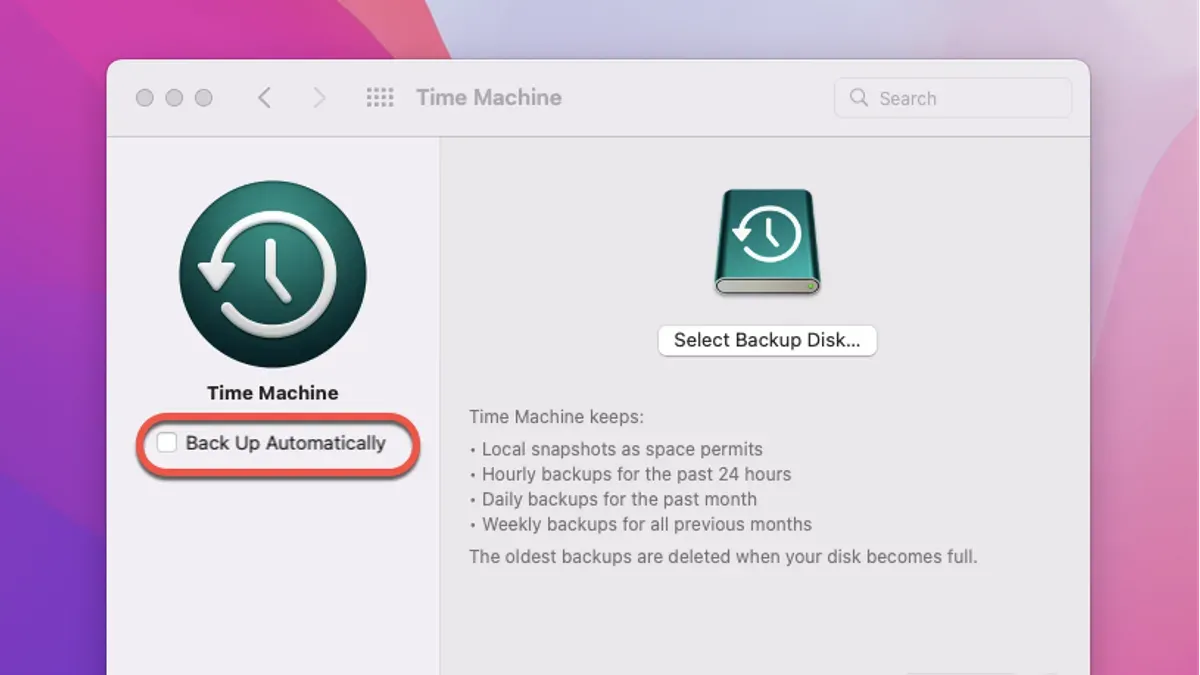Click the large Time Machine clock icon
This screenshot has height=675, width=1200.
pos(273,274)
